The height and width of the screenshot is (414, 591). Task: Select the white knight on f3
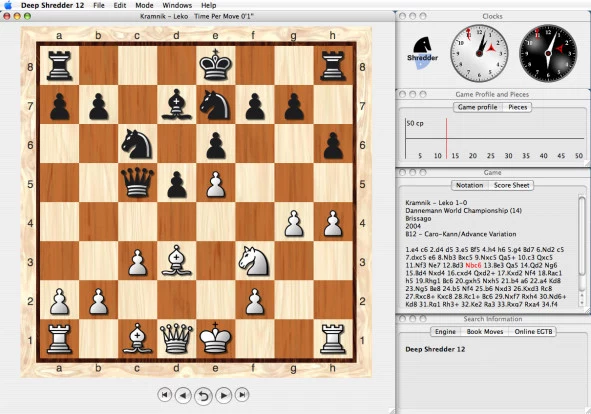pos(254,261)
